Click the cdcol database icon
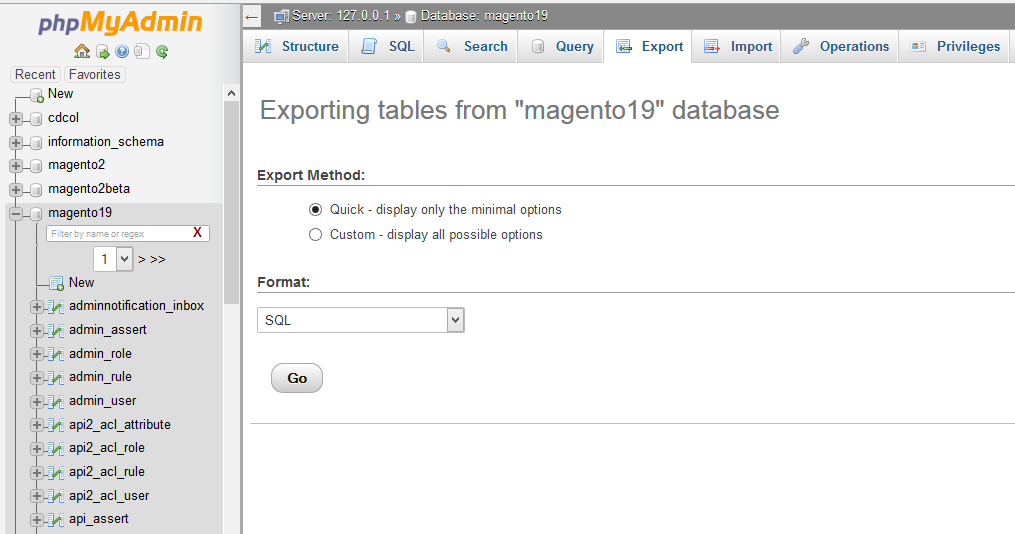This screenshot has height=534, width=1015. 36,119
